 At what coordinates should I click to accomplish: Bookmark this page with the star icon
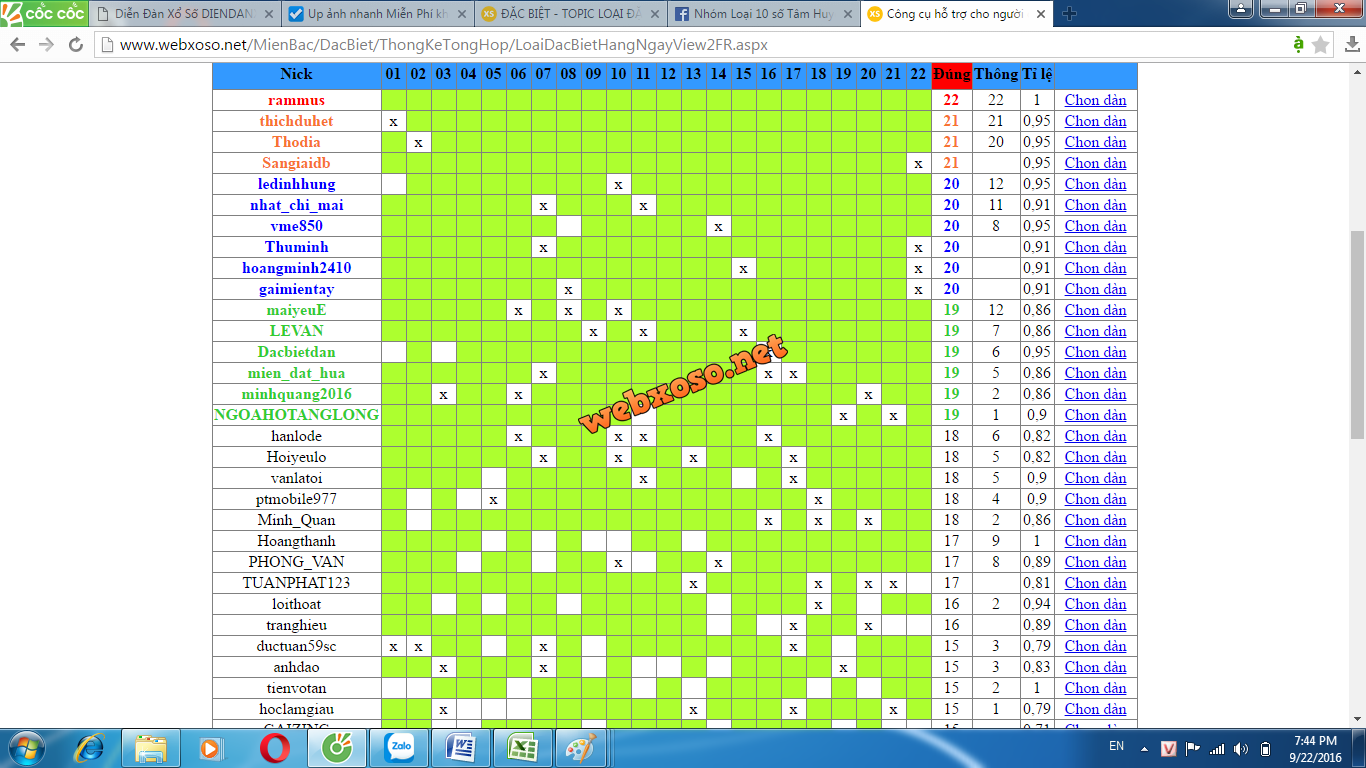[x=1321, y=45]
